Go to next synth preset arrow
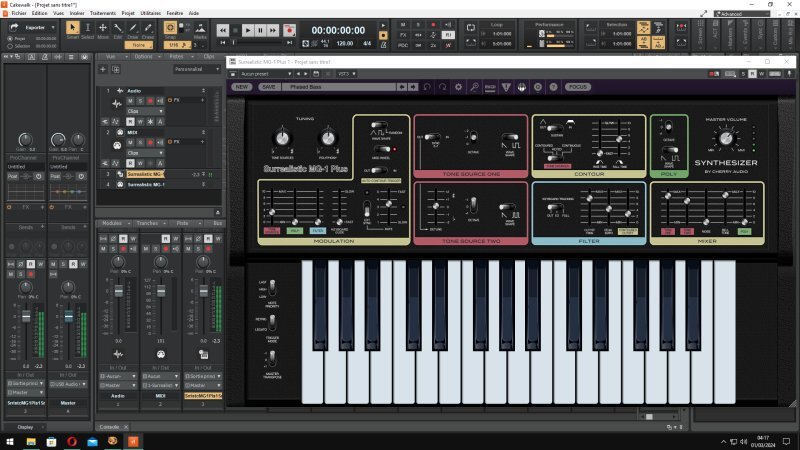This screenshot has width=800, height=450. tap(412, 87)
